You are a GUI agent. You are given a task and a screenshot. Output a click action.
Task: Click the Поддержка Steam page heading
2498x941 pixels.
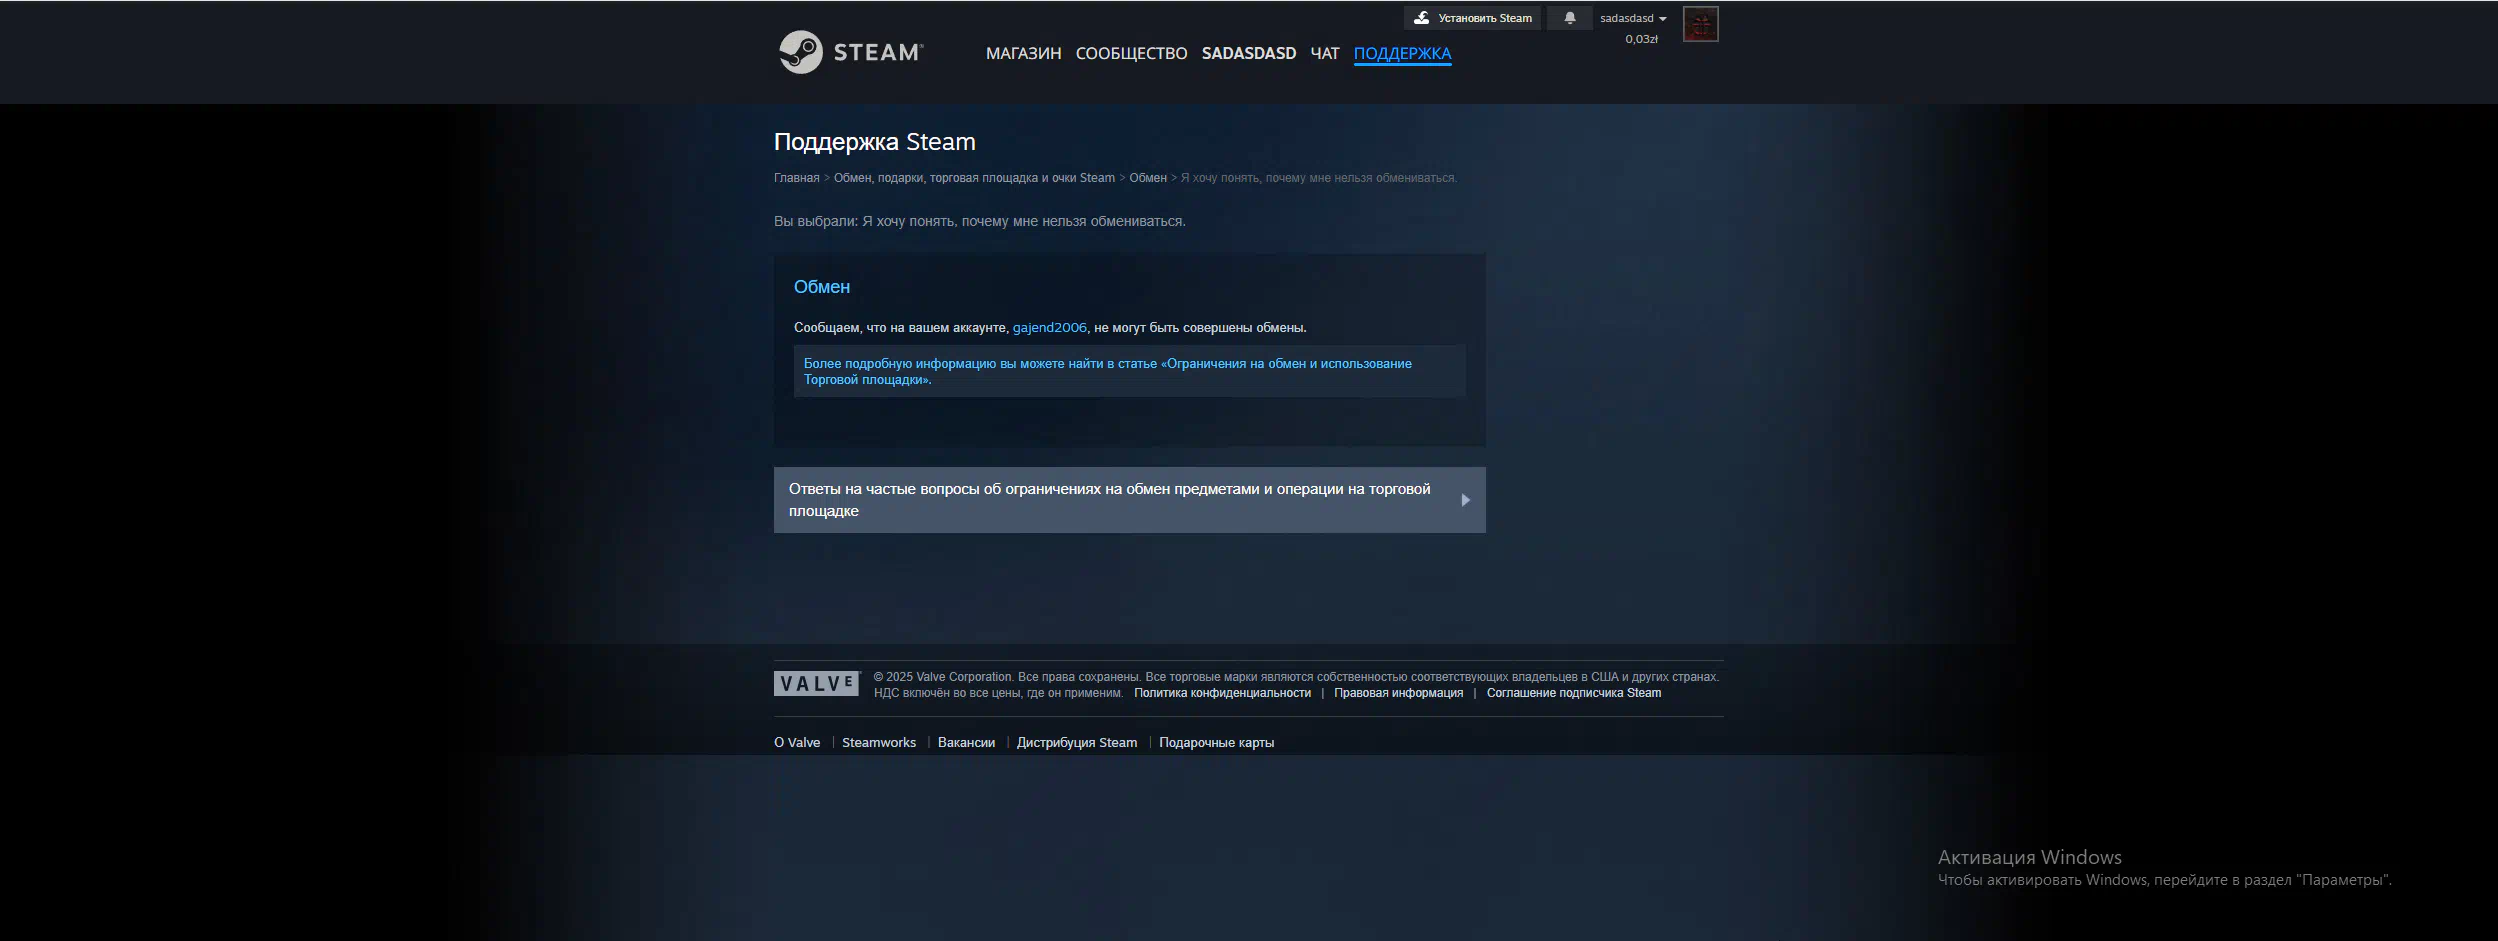click(875, 142)
